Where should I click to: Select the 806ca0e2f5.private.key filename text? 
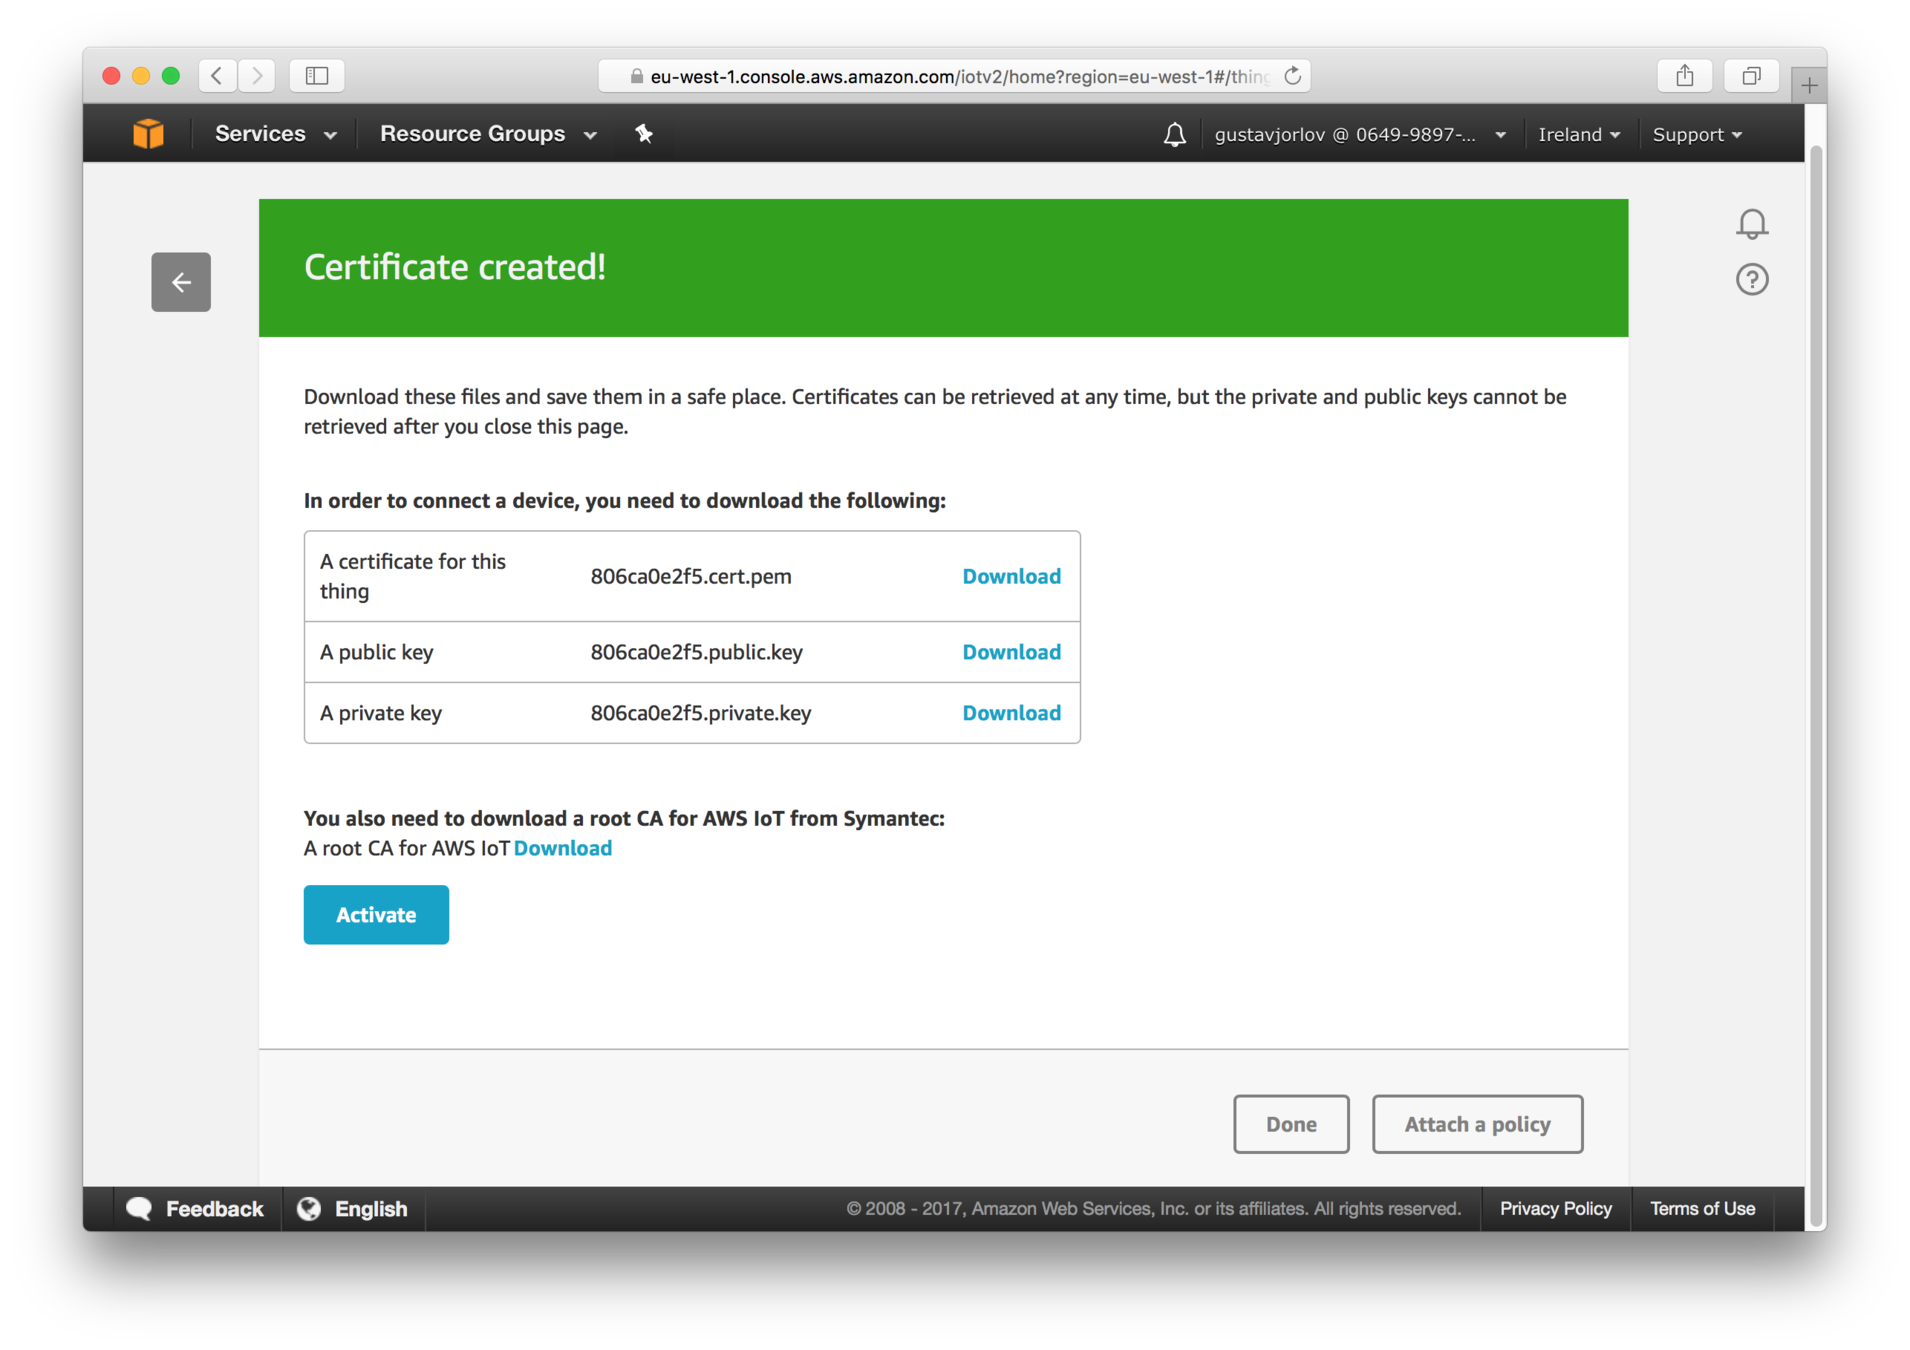[x=701, y=714]
